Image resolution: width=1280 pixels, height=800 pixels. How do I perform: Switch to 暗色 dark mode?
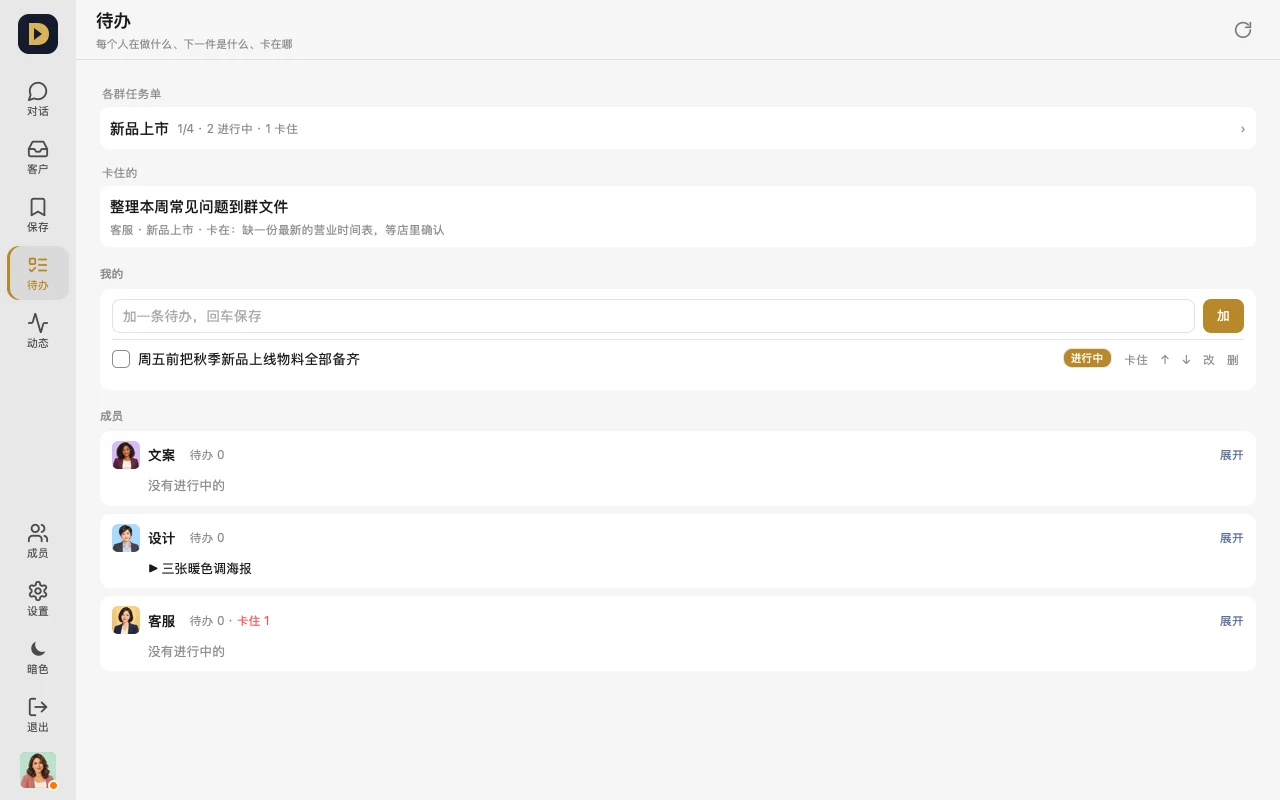(x=38, y=657)
